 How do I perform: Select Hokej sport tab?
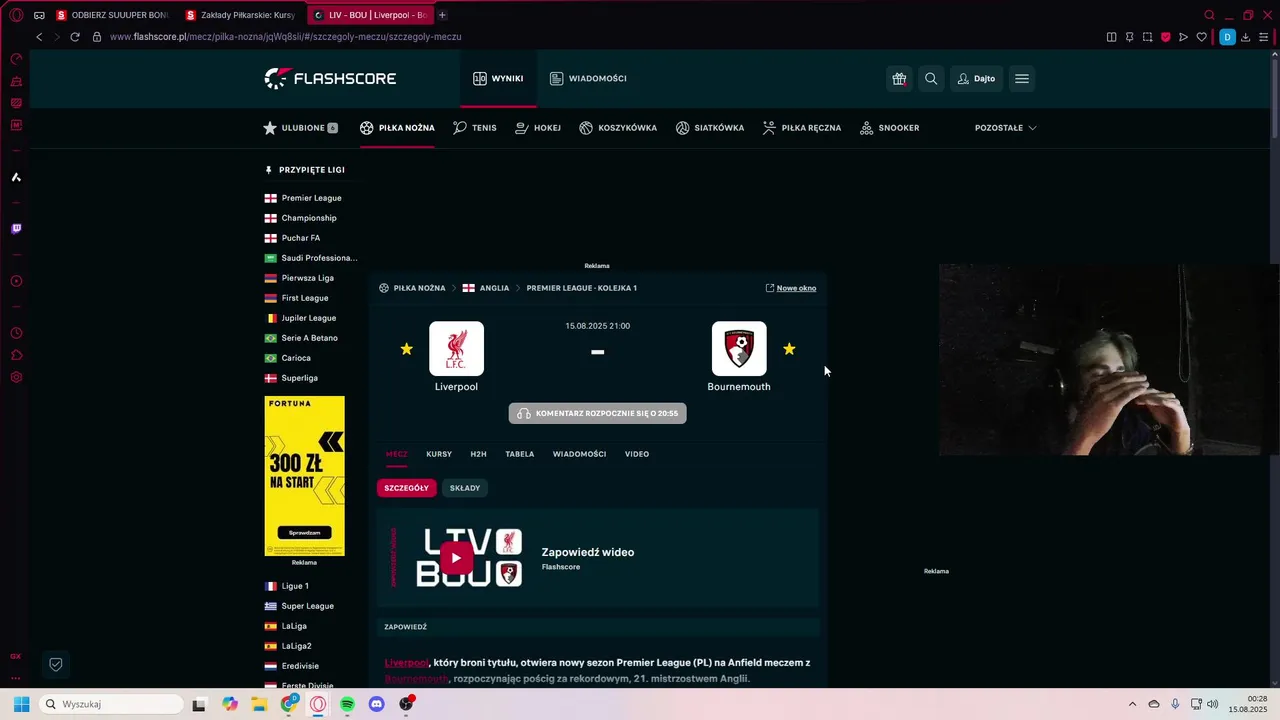tap(538, 128)
